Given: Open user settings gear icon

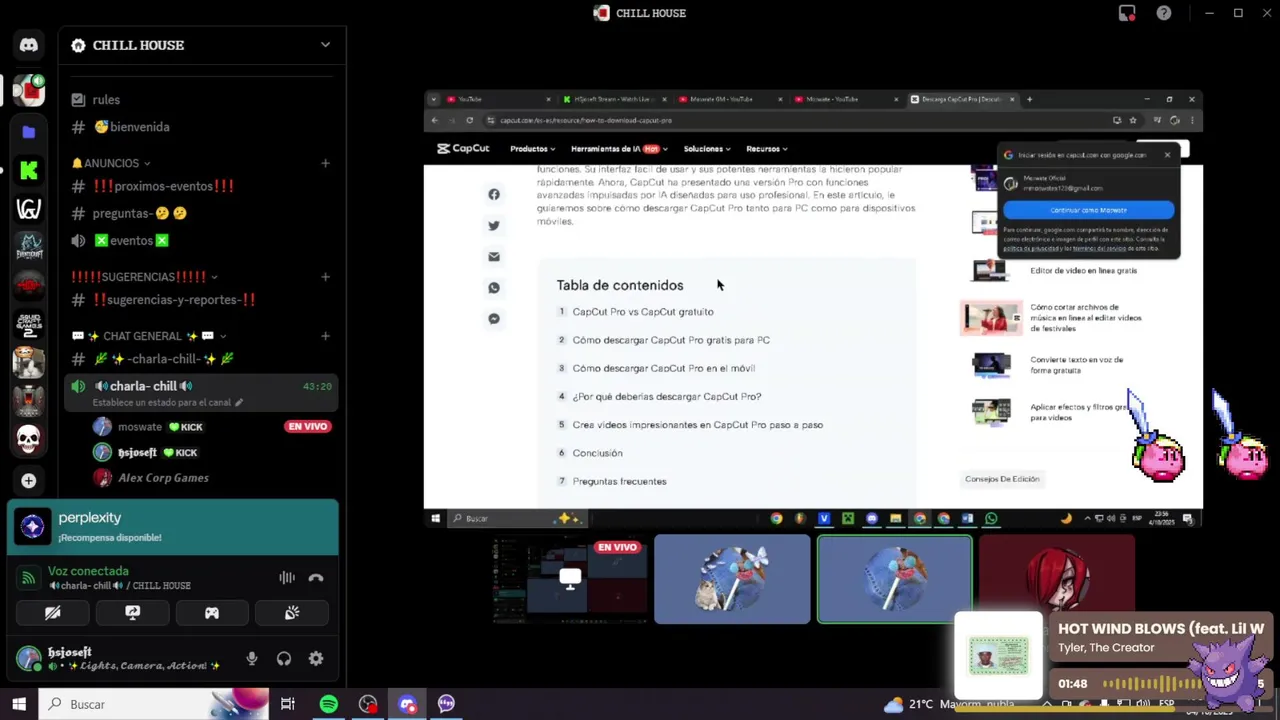Looking at the screenshot, I should point(316,659).
